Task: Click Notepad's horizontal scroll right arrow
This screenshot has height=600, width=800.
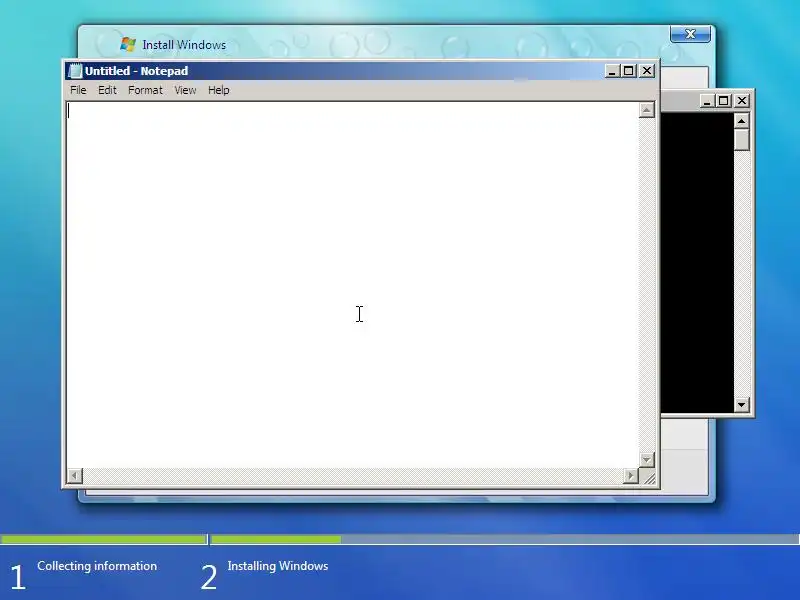Action: pyautogui.click(x=630, y=476)
